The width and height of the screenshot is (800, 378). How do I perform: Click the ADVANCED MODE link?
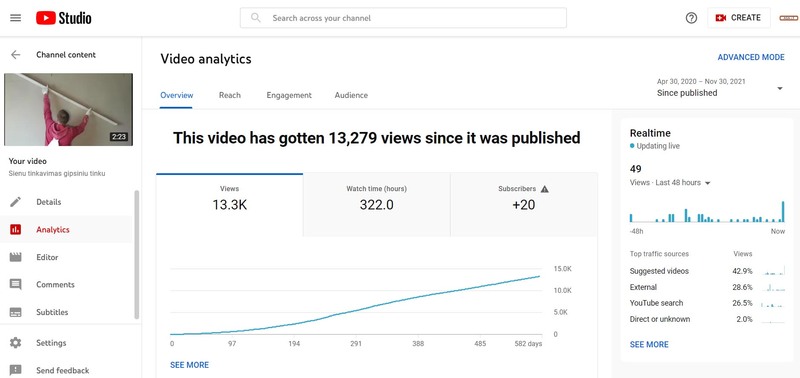751,58
